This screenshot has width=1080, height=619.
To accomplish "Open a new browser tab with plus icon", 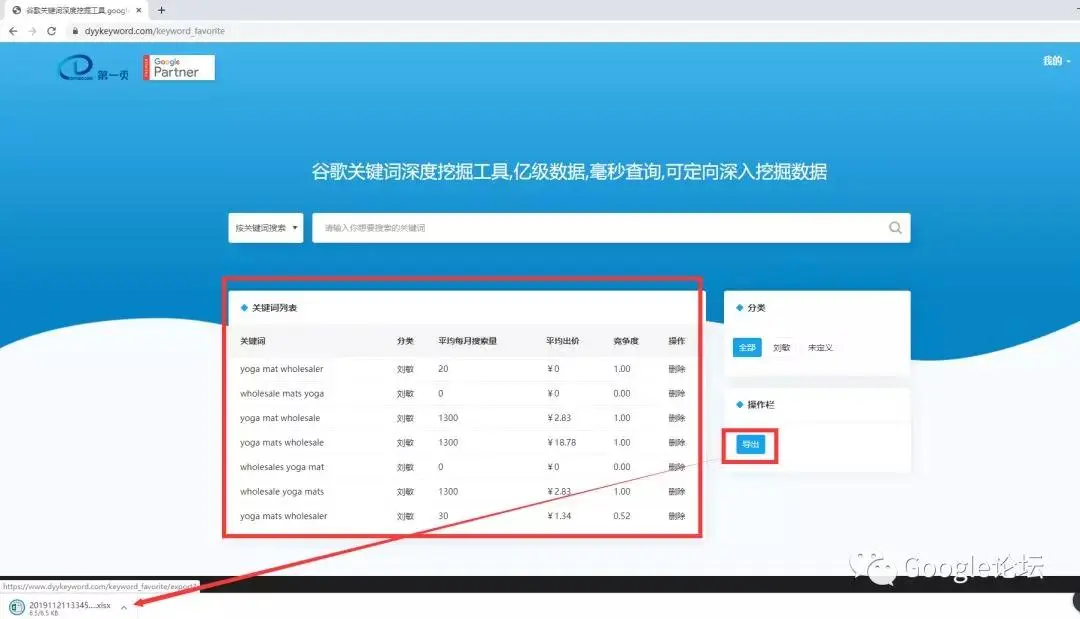I will point(162,10).
